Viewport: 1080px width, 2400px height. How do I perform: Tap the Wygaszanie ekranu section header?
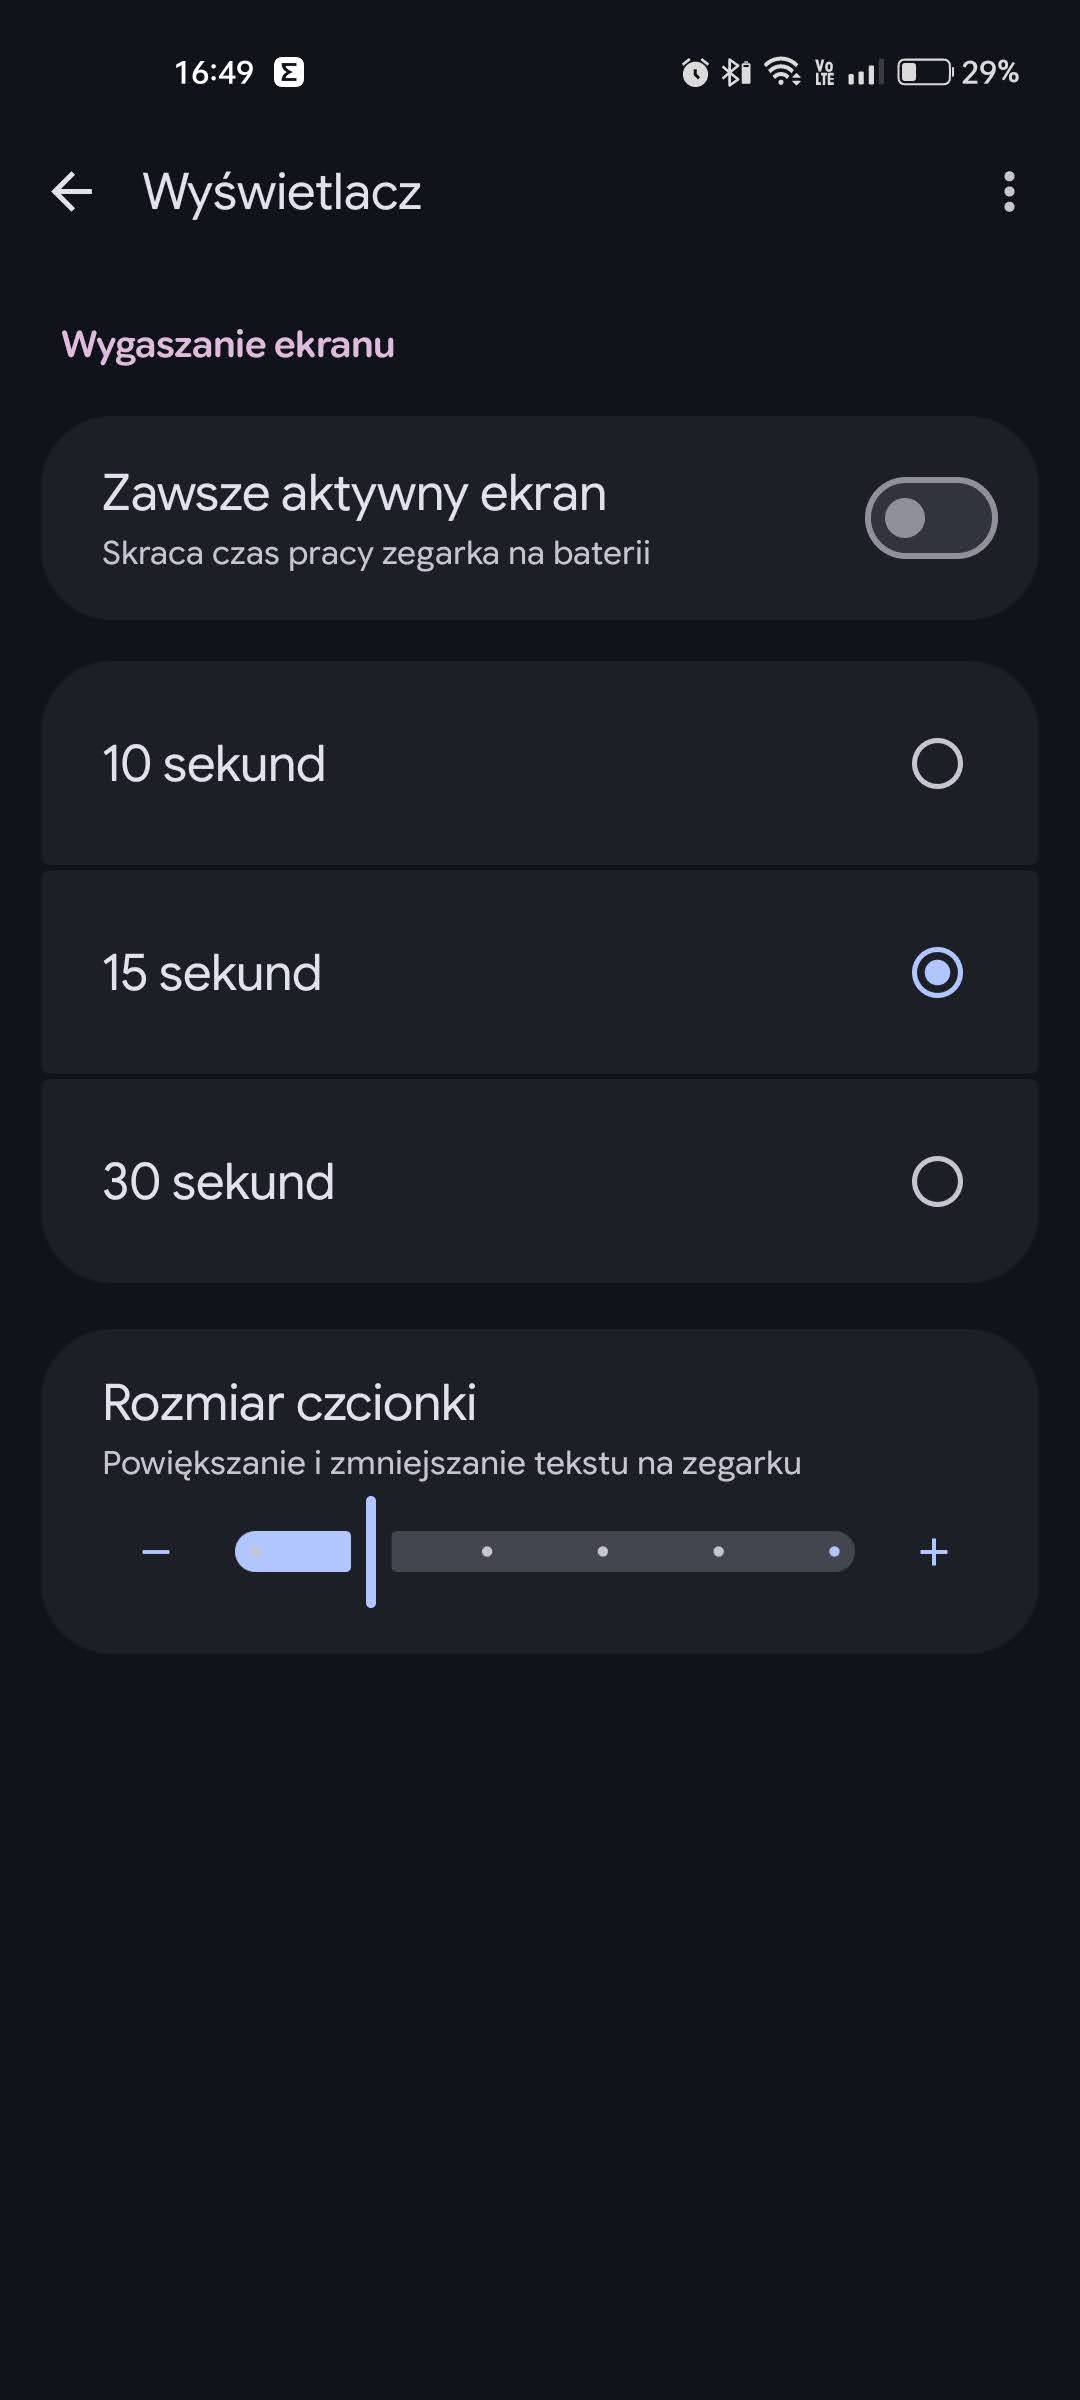[x=228, y=345]
